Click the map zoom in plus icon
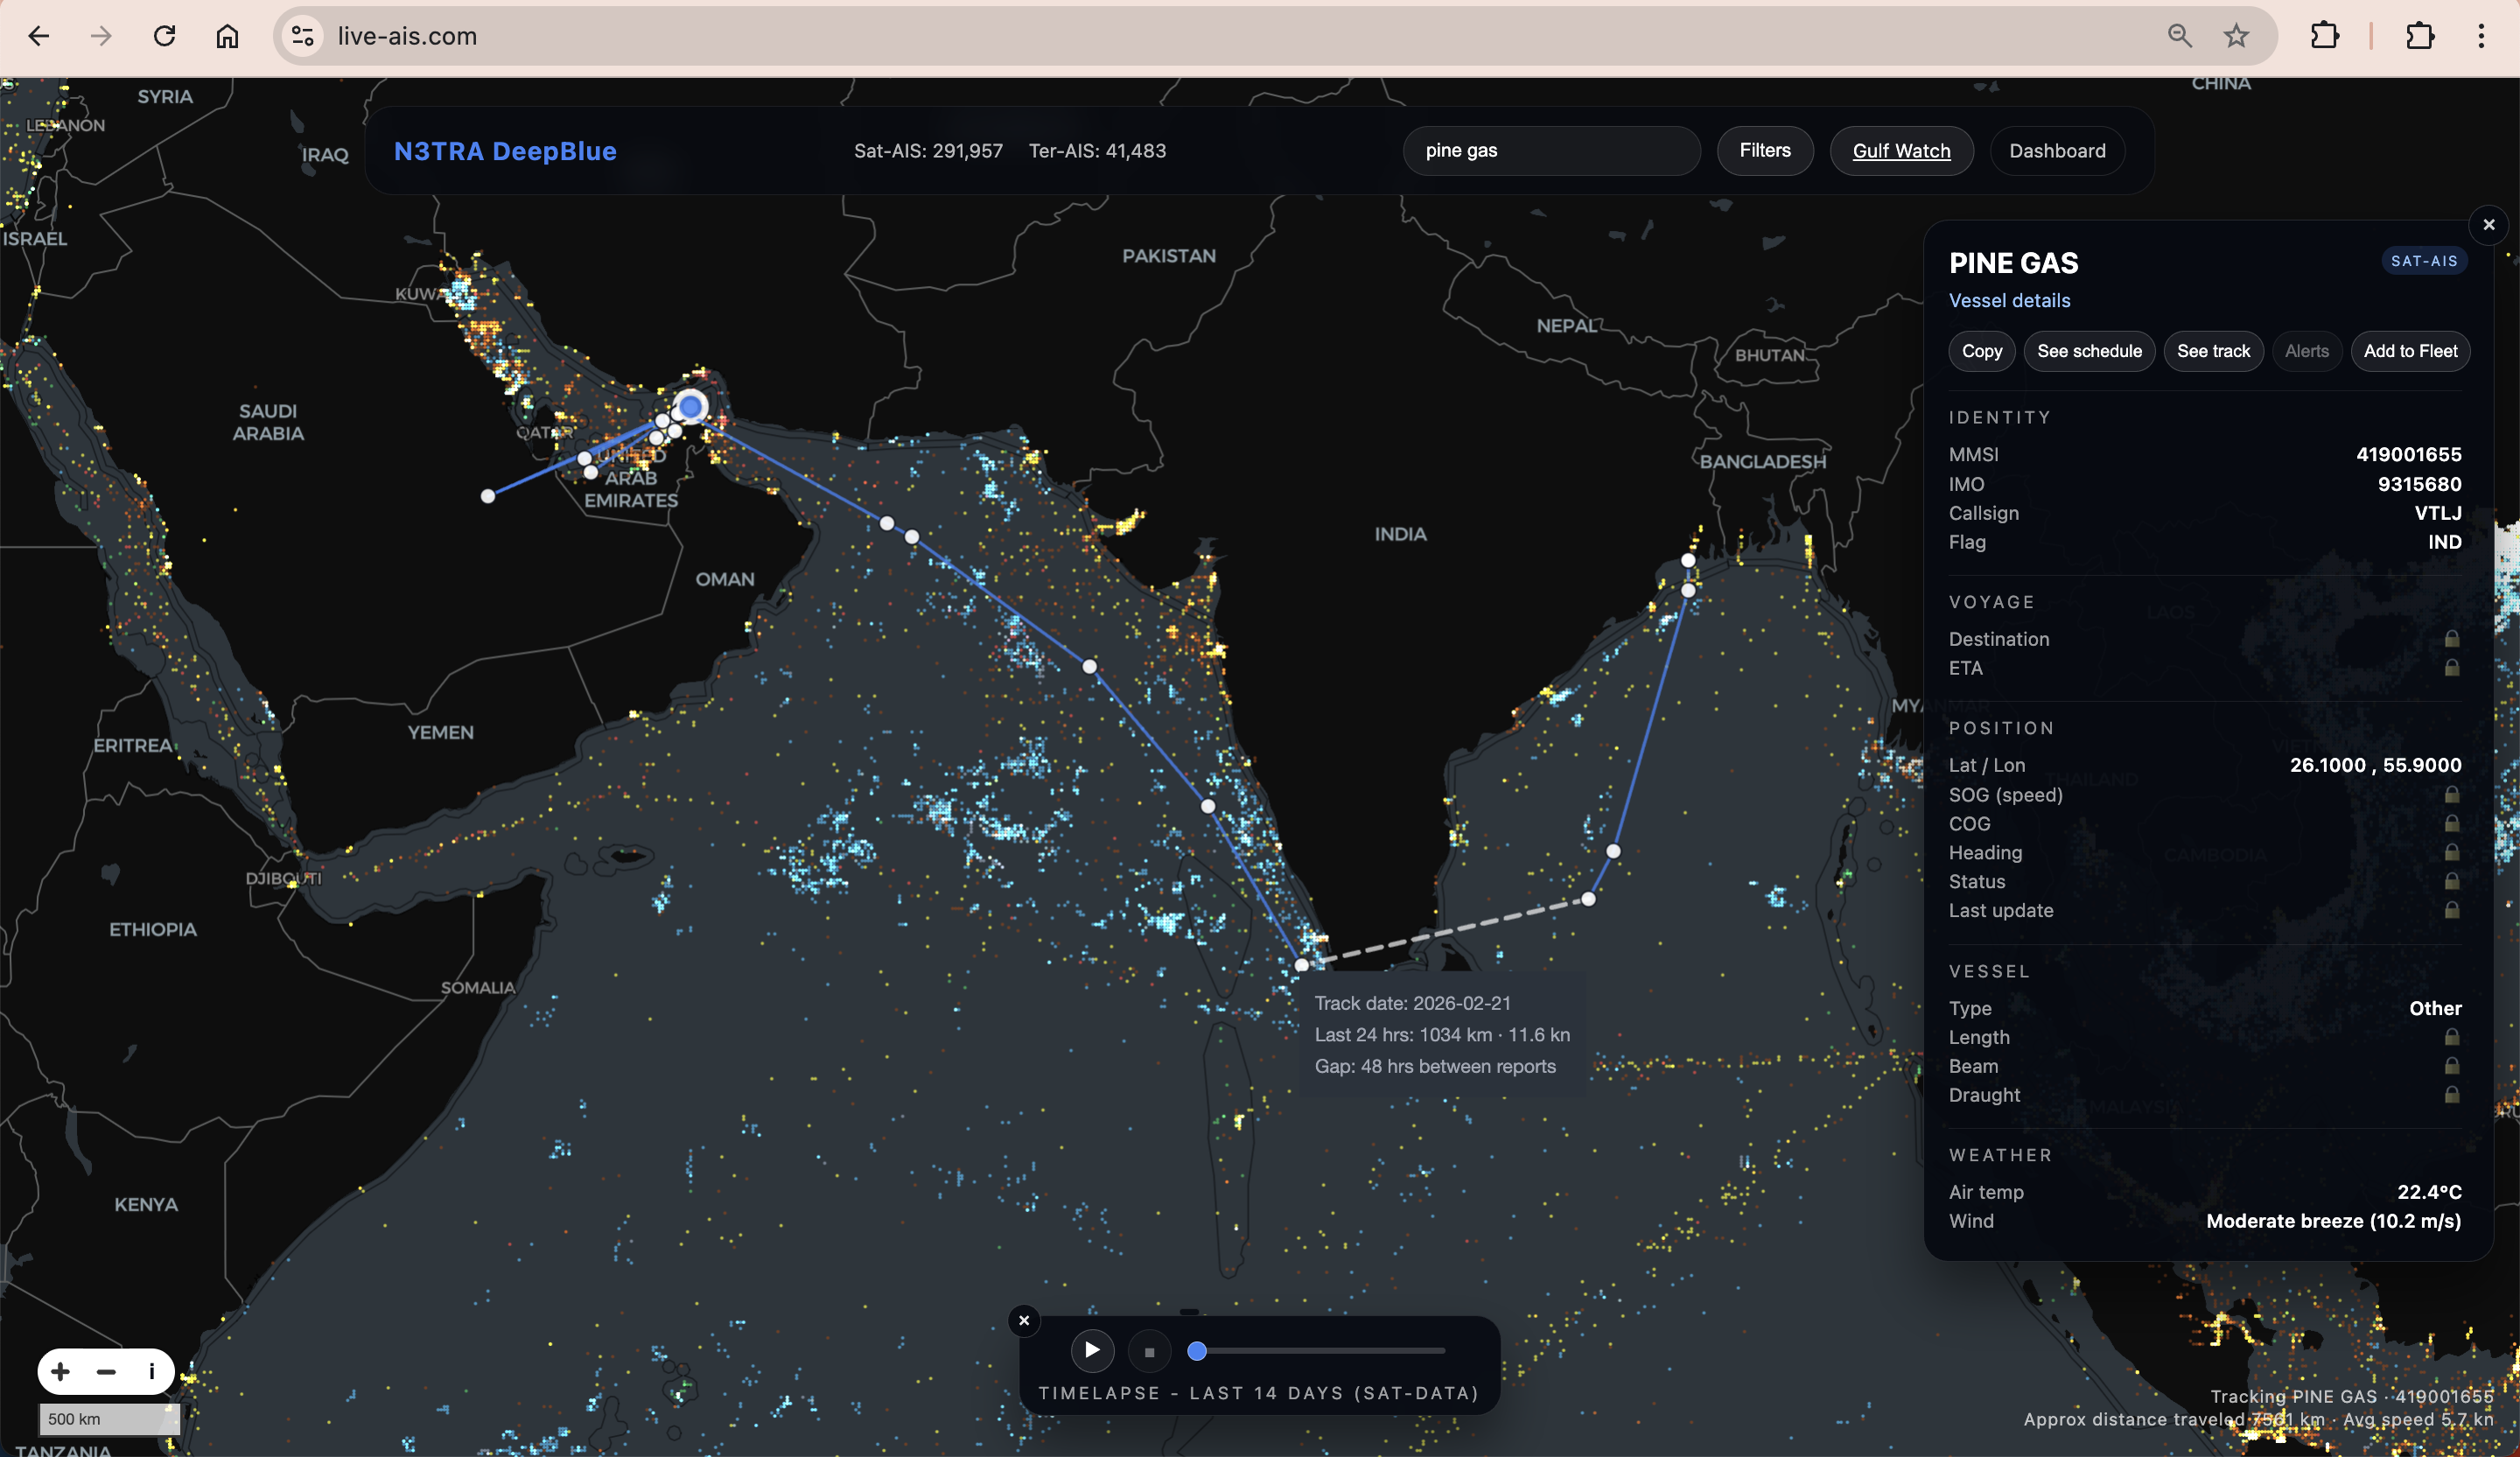Screen dimensions: 2520x1457 point(60,1371)
